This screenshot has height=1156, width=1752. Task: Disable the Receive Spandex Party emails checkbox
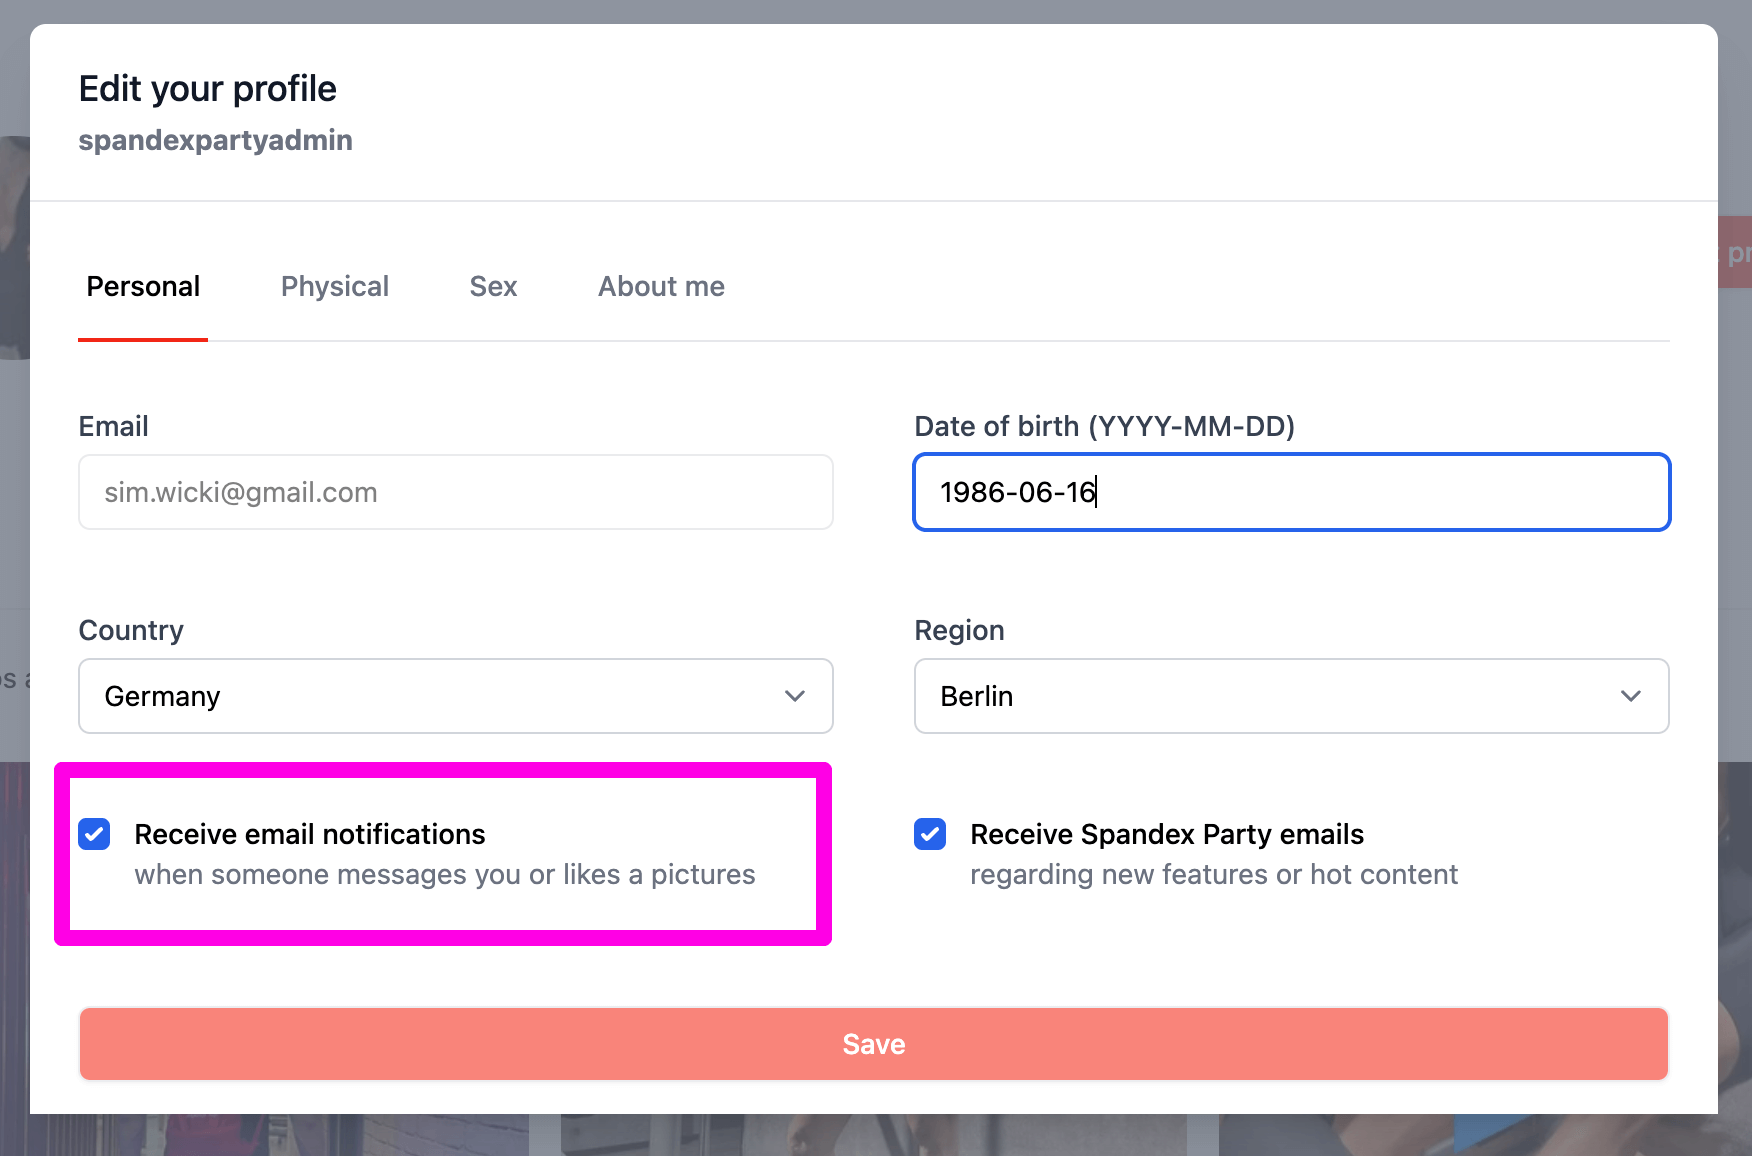(x=930, y=834)
